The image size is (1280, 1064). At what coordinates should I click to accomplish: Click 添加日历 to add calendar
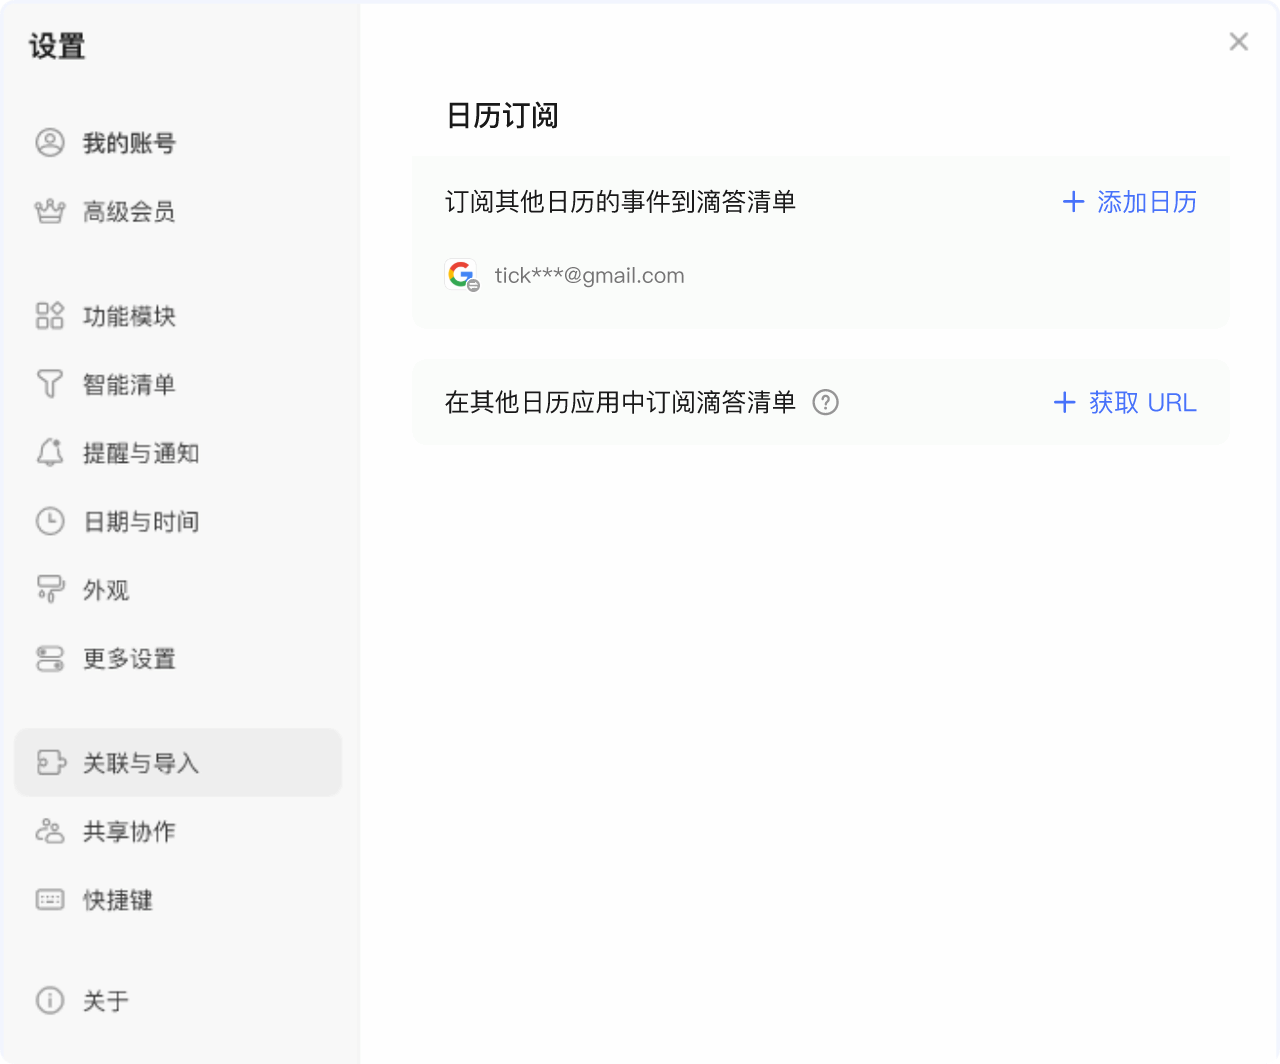coord(1129,202)
